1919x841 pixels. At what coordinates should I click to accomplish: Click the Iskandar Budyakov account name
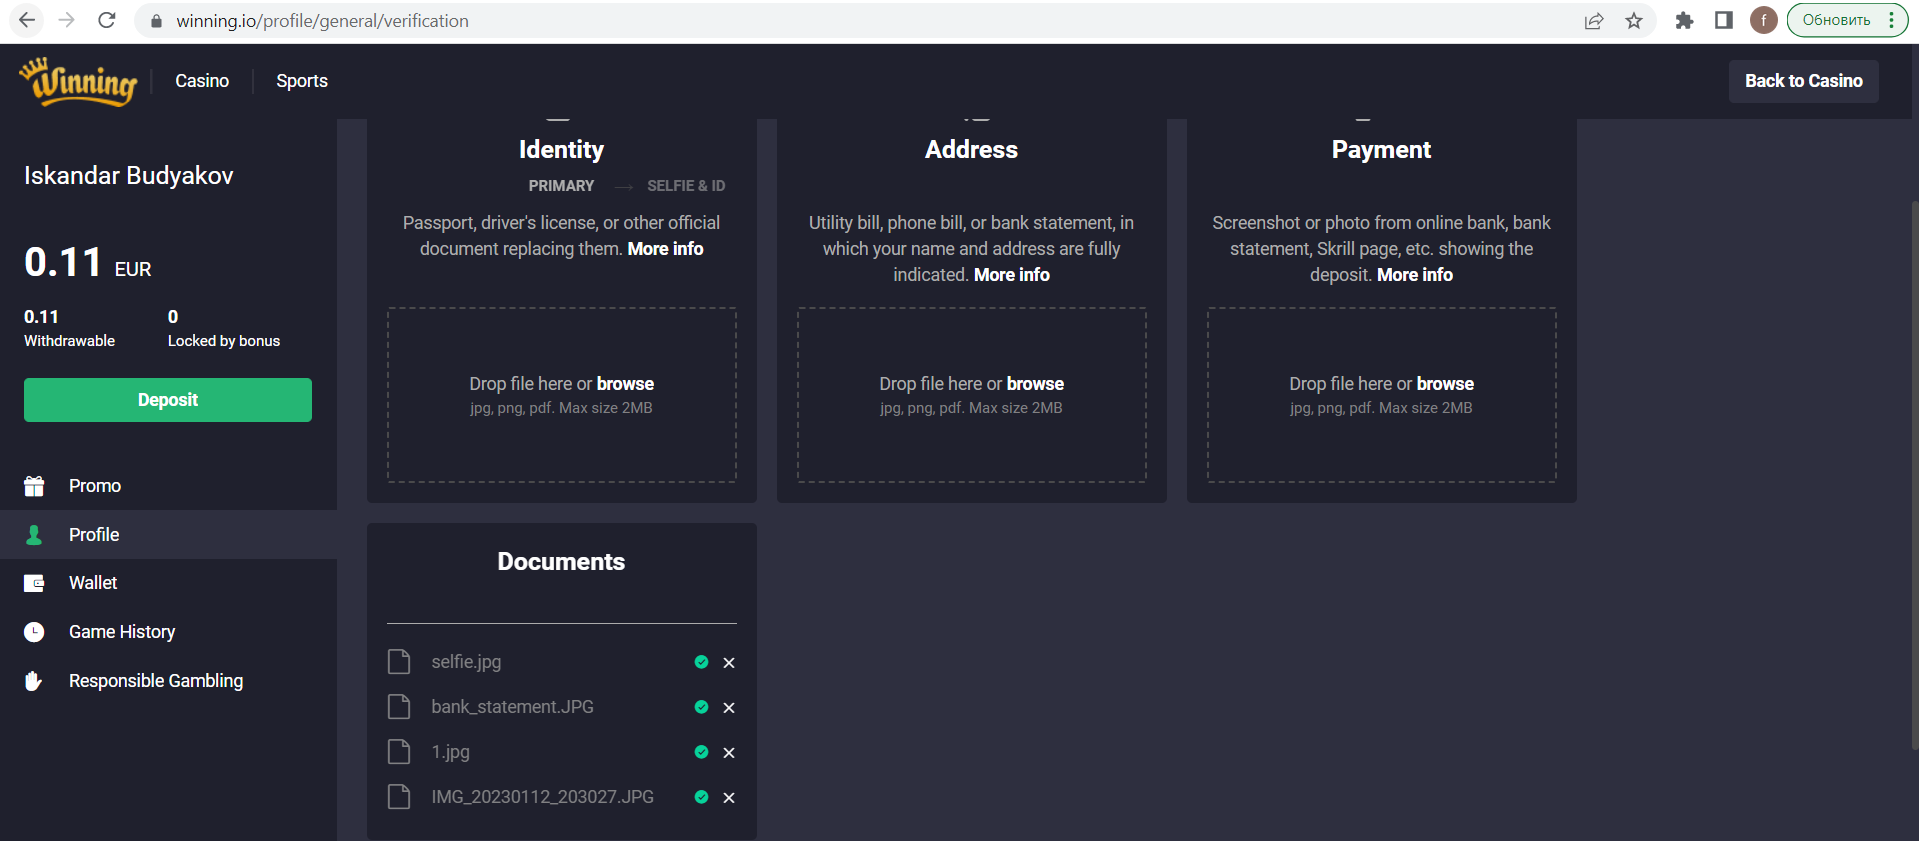click(x=129, y=176)
